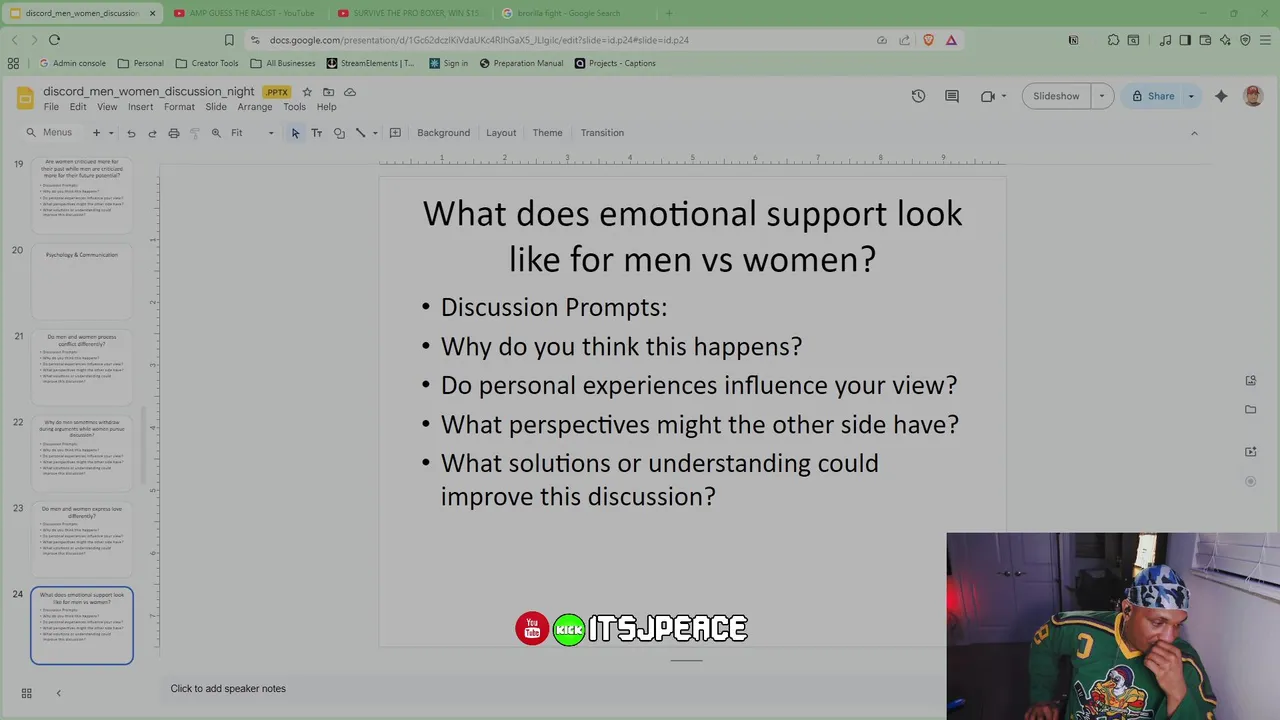Open version history clock icon
Viewport: 1280px width, 720px height.
point(918,96)
